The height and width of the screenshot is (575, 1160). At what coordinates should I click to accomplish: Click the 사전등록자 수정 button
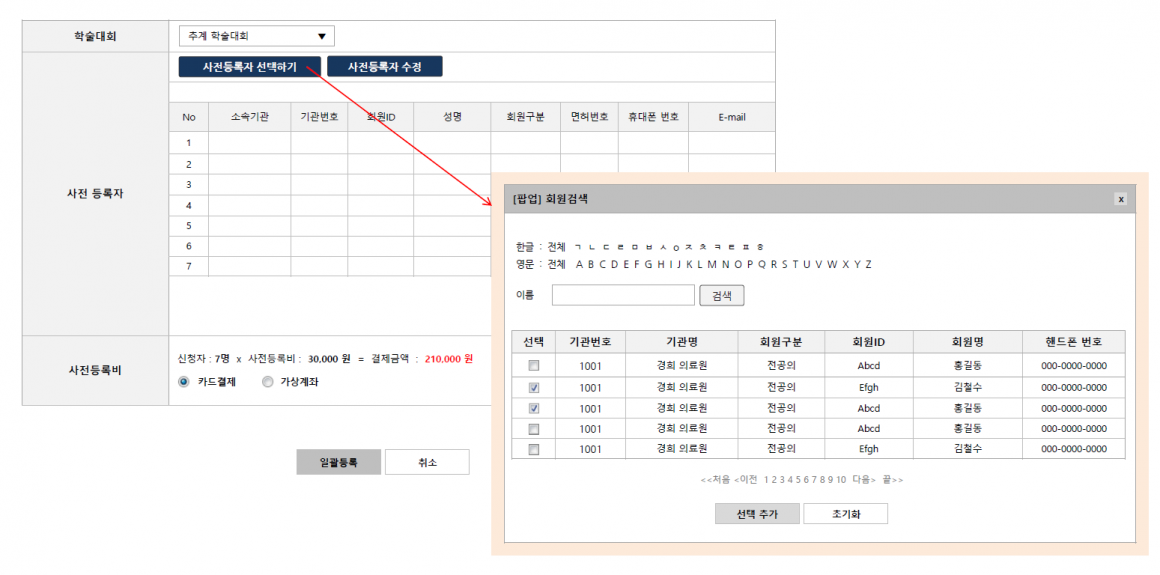click(x=384, y=66)
